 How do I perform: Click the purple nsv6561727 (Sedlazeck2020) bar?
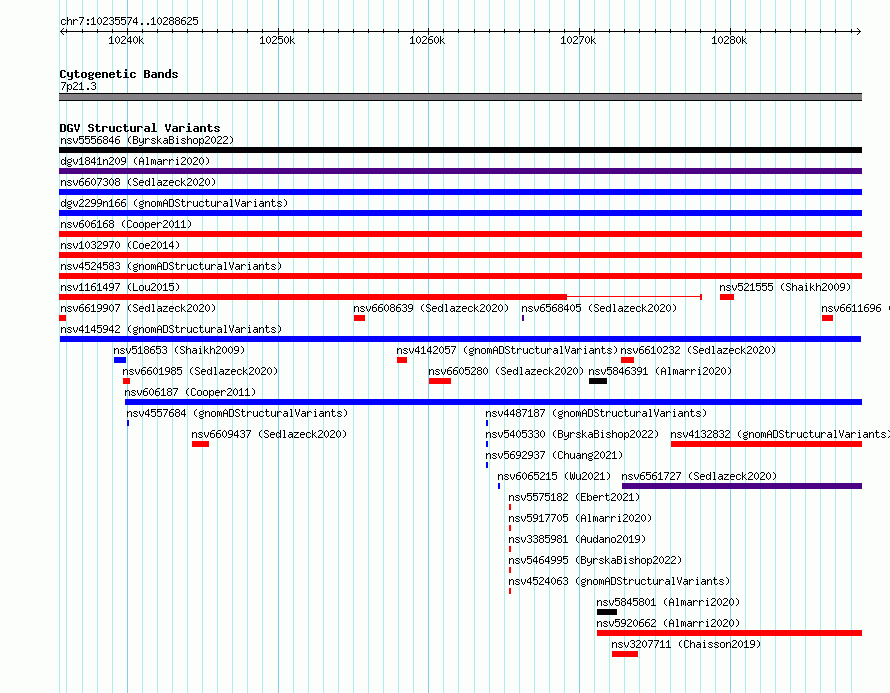click(x=742, y=486)
